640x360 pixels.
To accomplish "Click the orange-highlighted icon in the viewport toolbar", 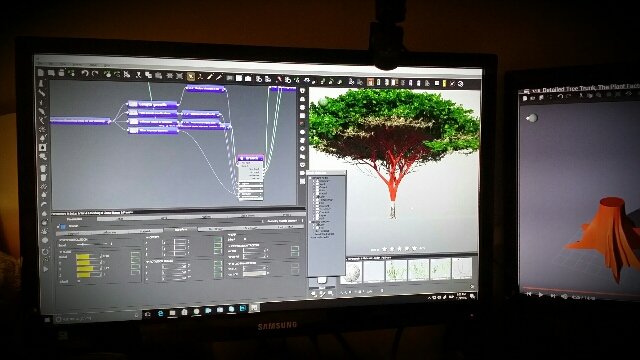I will coord(370,82).
